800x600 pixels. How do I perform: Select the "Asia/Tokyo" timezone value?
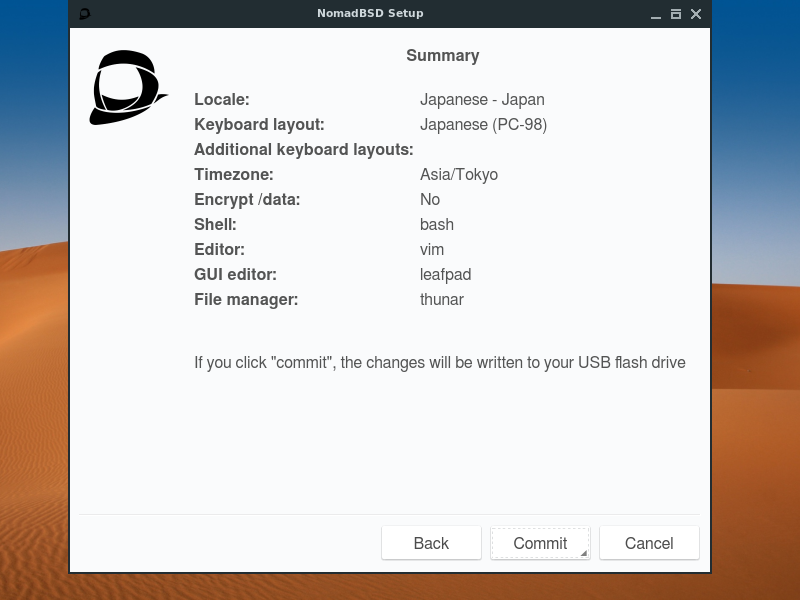(x=459, y=174)
